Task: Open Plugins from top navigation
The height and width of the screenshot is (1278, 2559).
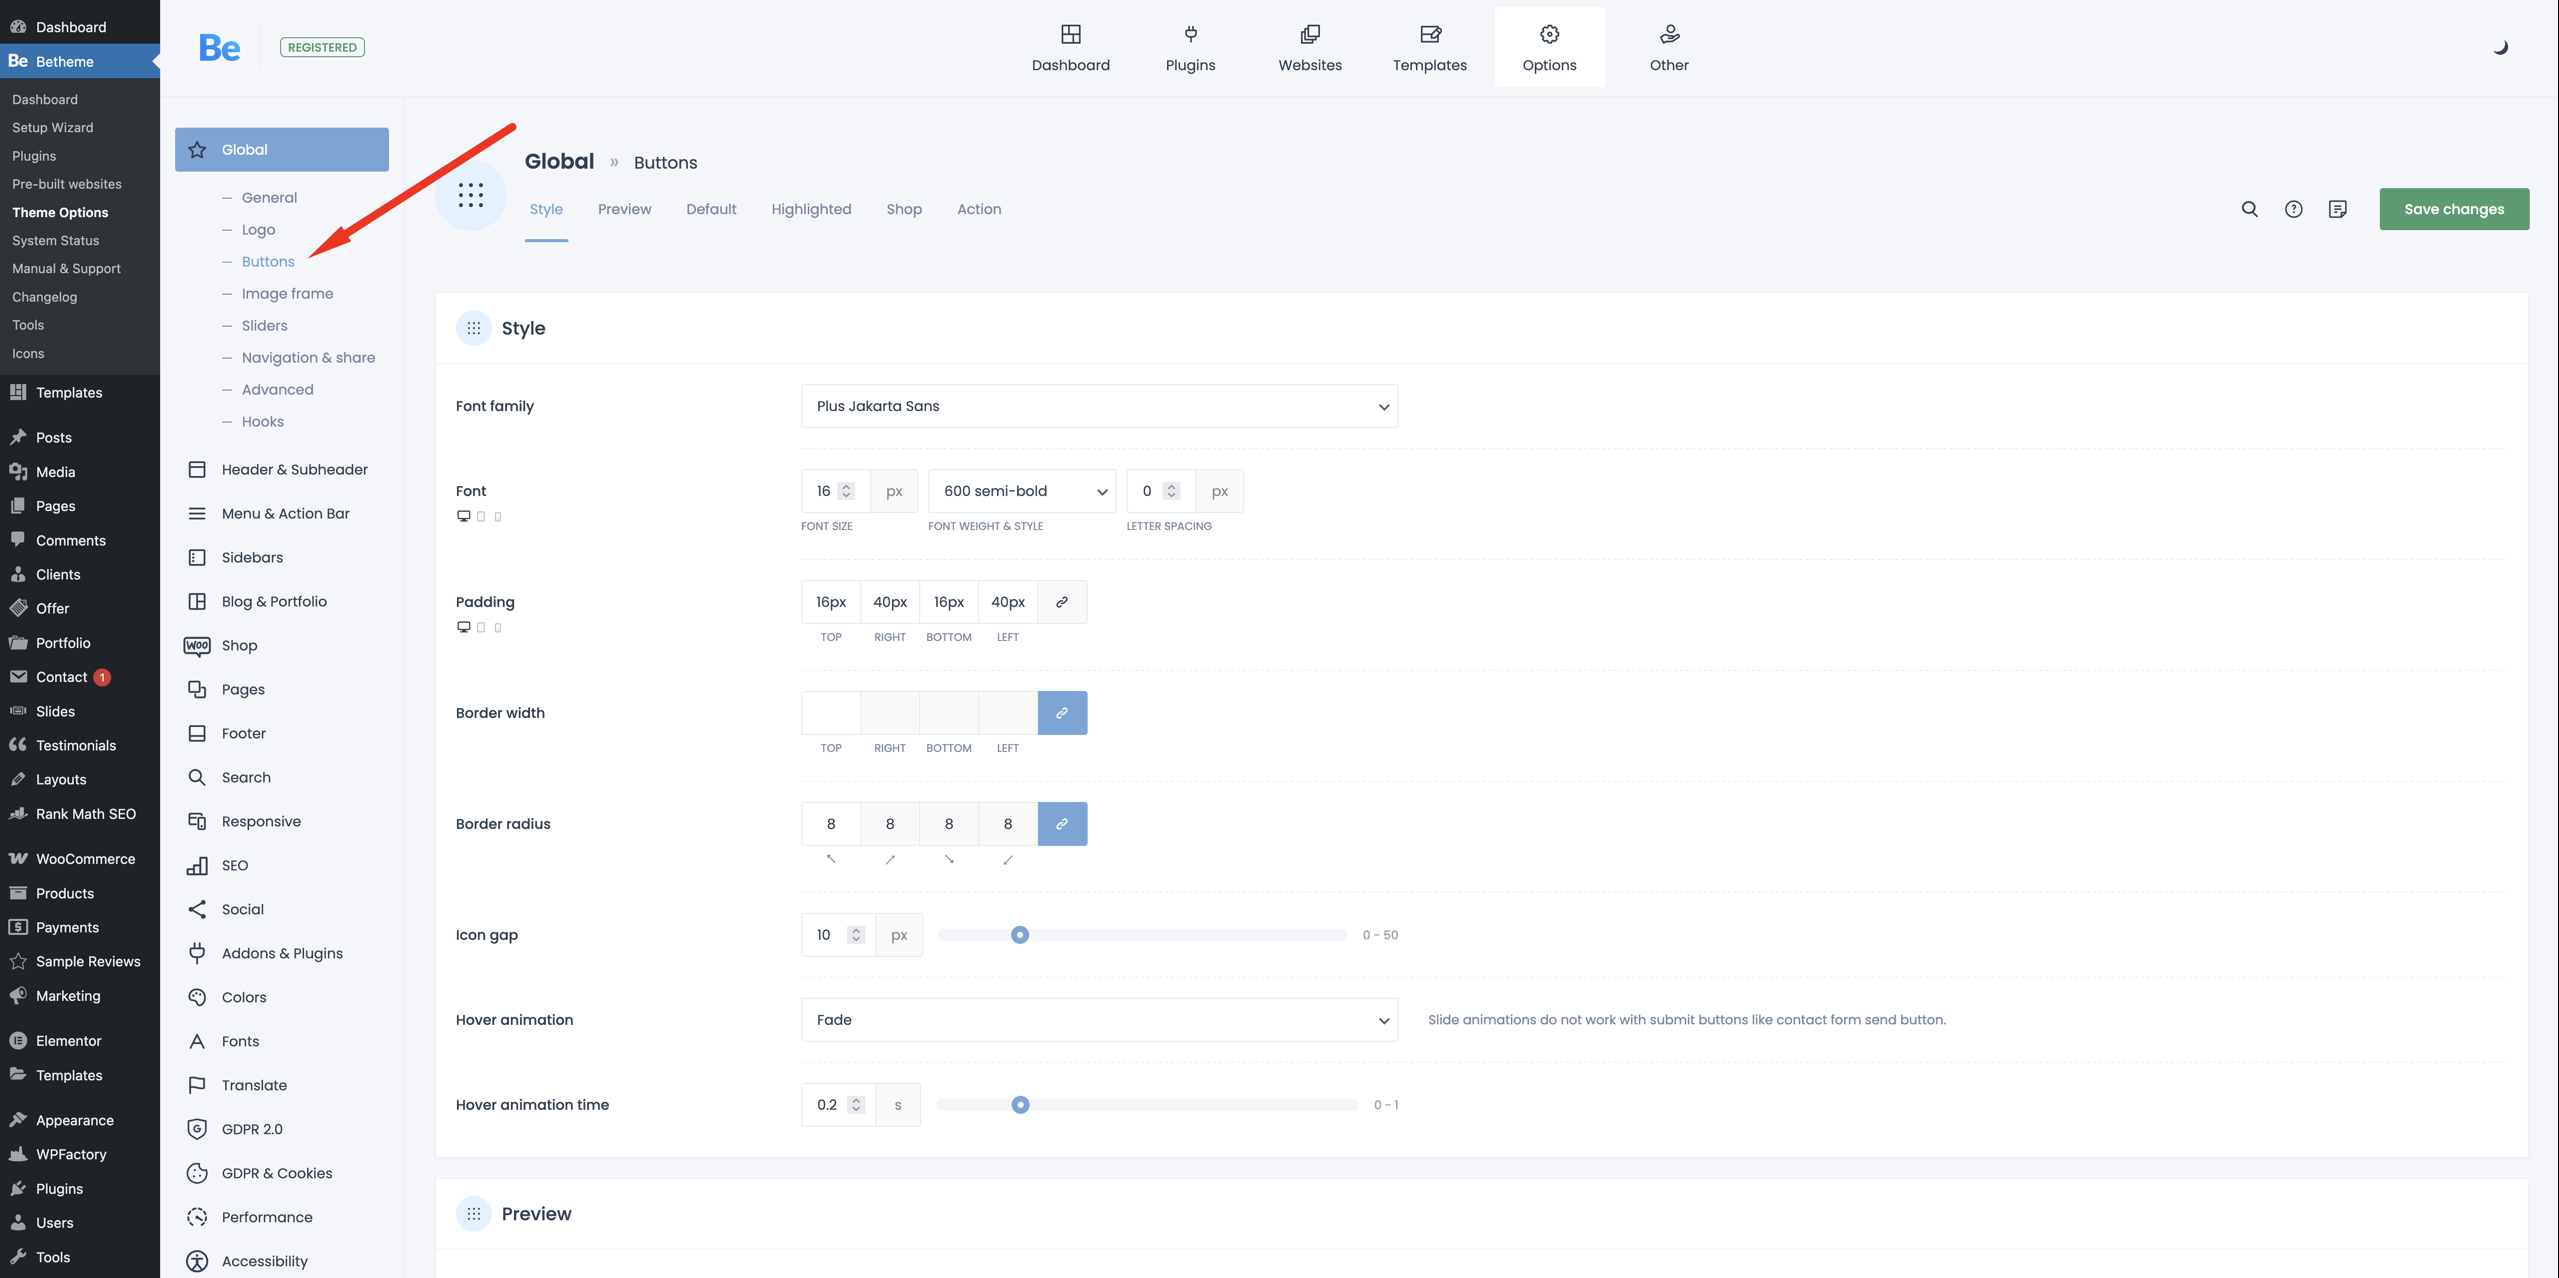Action: (x=1190, y=47)
